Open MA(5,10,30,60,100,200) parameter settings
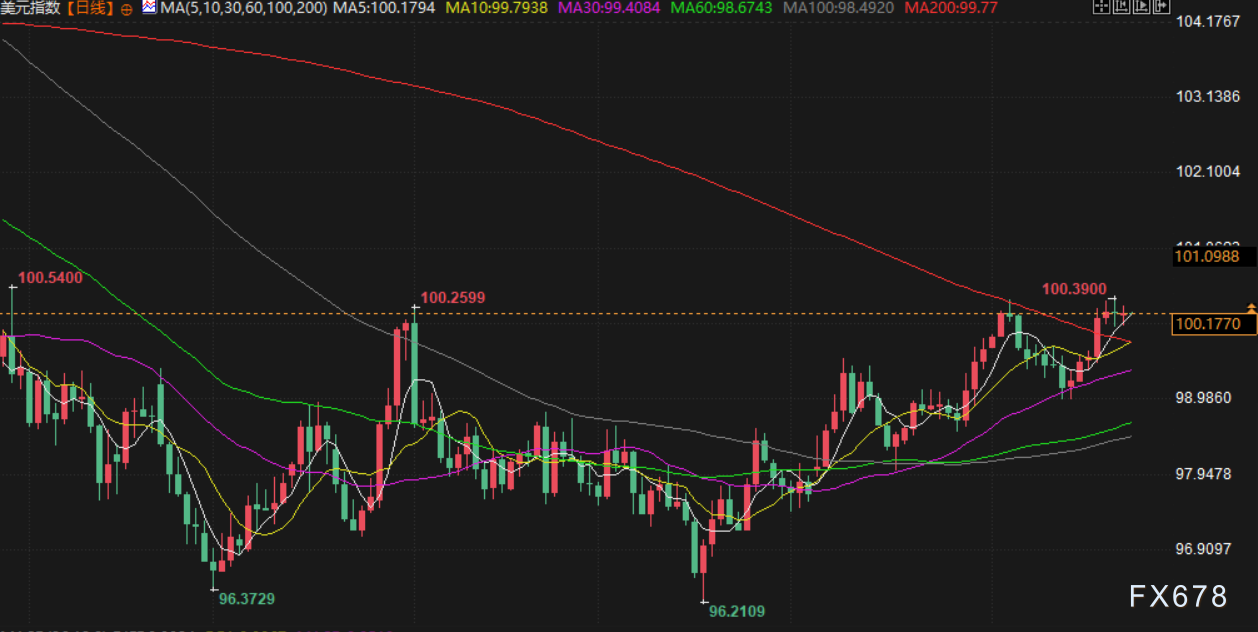The width and height of the screenshot is (1258, 632). [x=245, y=8]
